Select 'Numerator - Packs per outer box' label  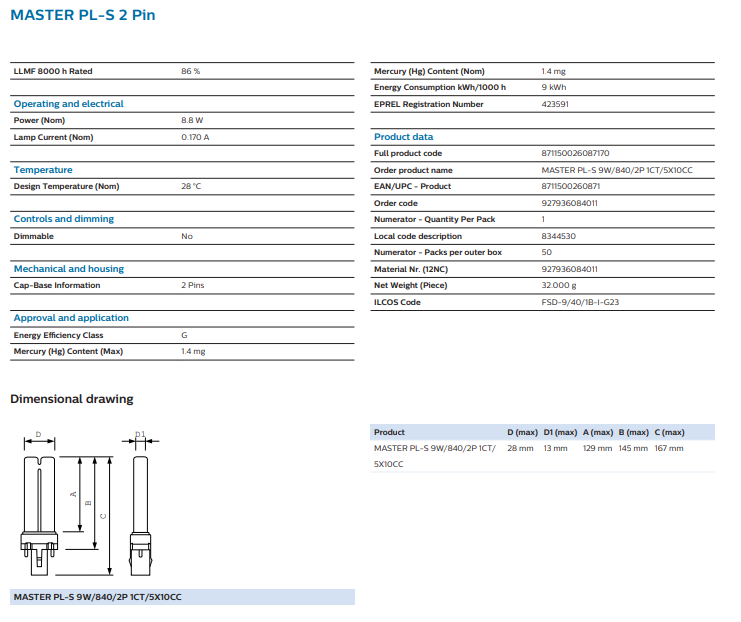[438, 253]
